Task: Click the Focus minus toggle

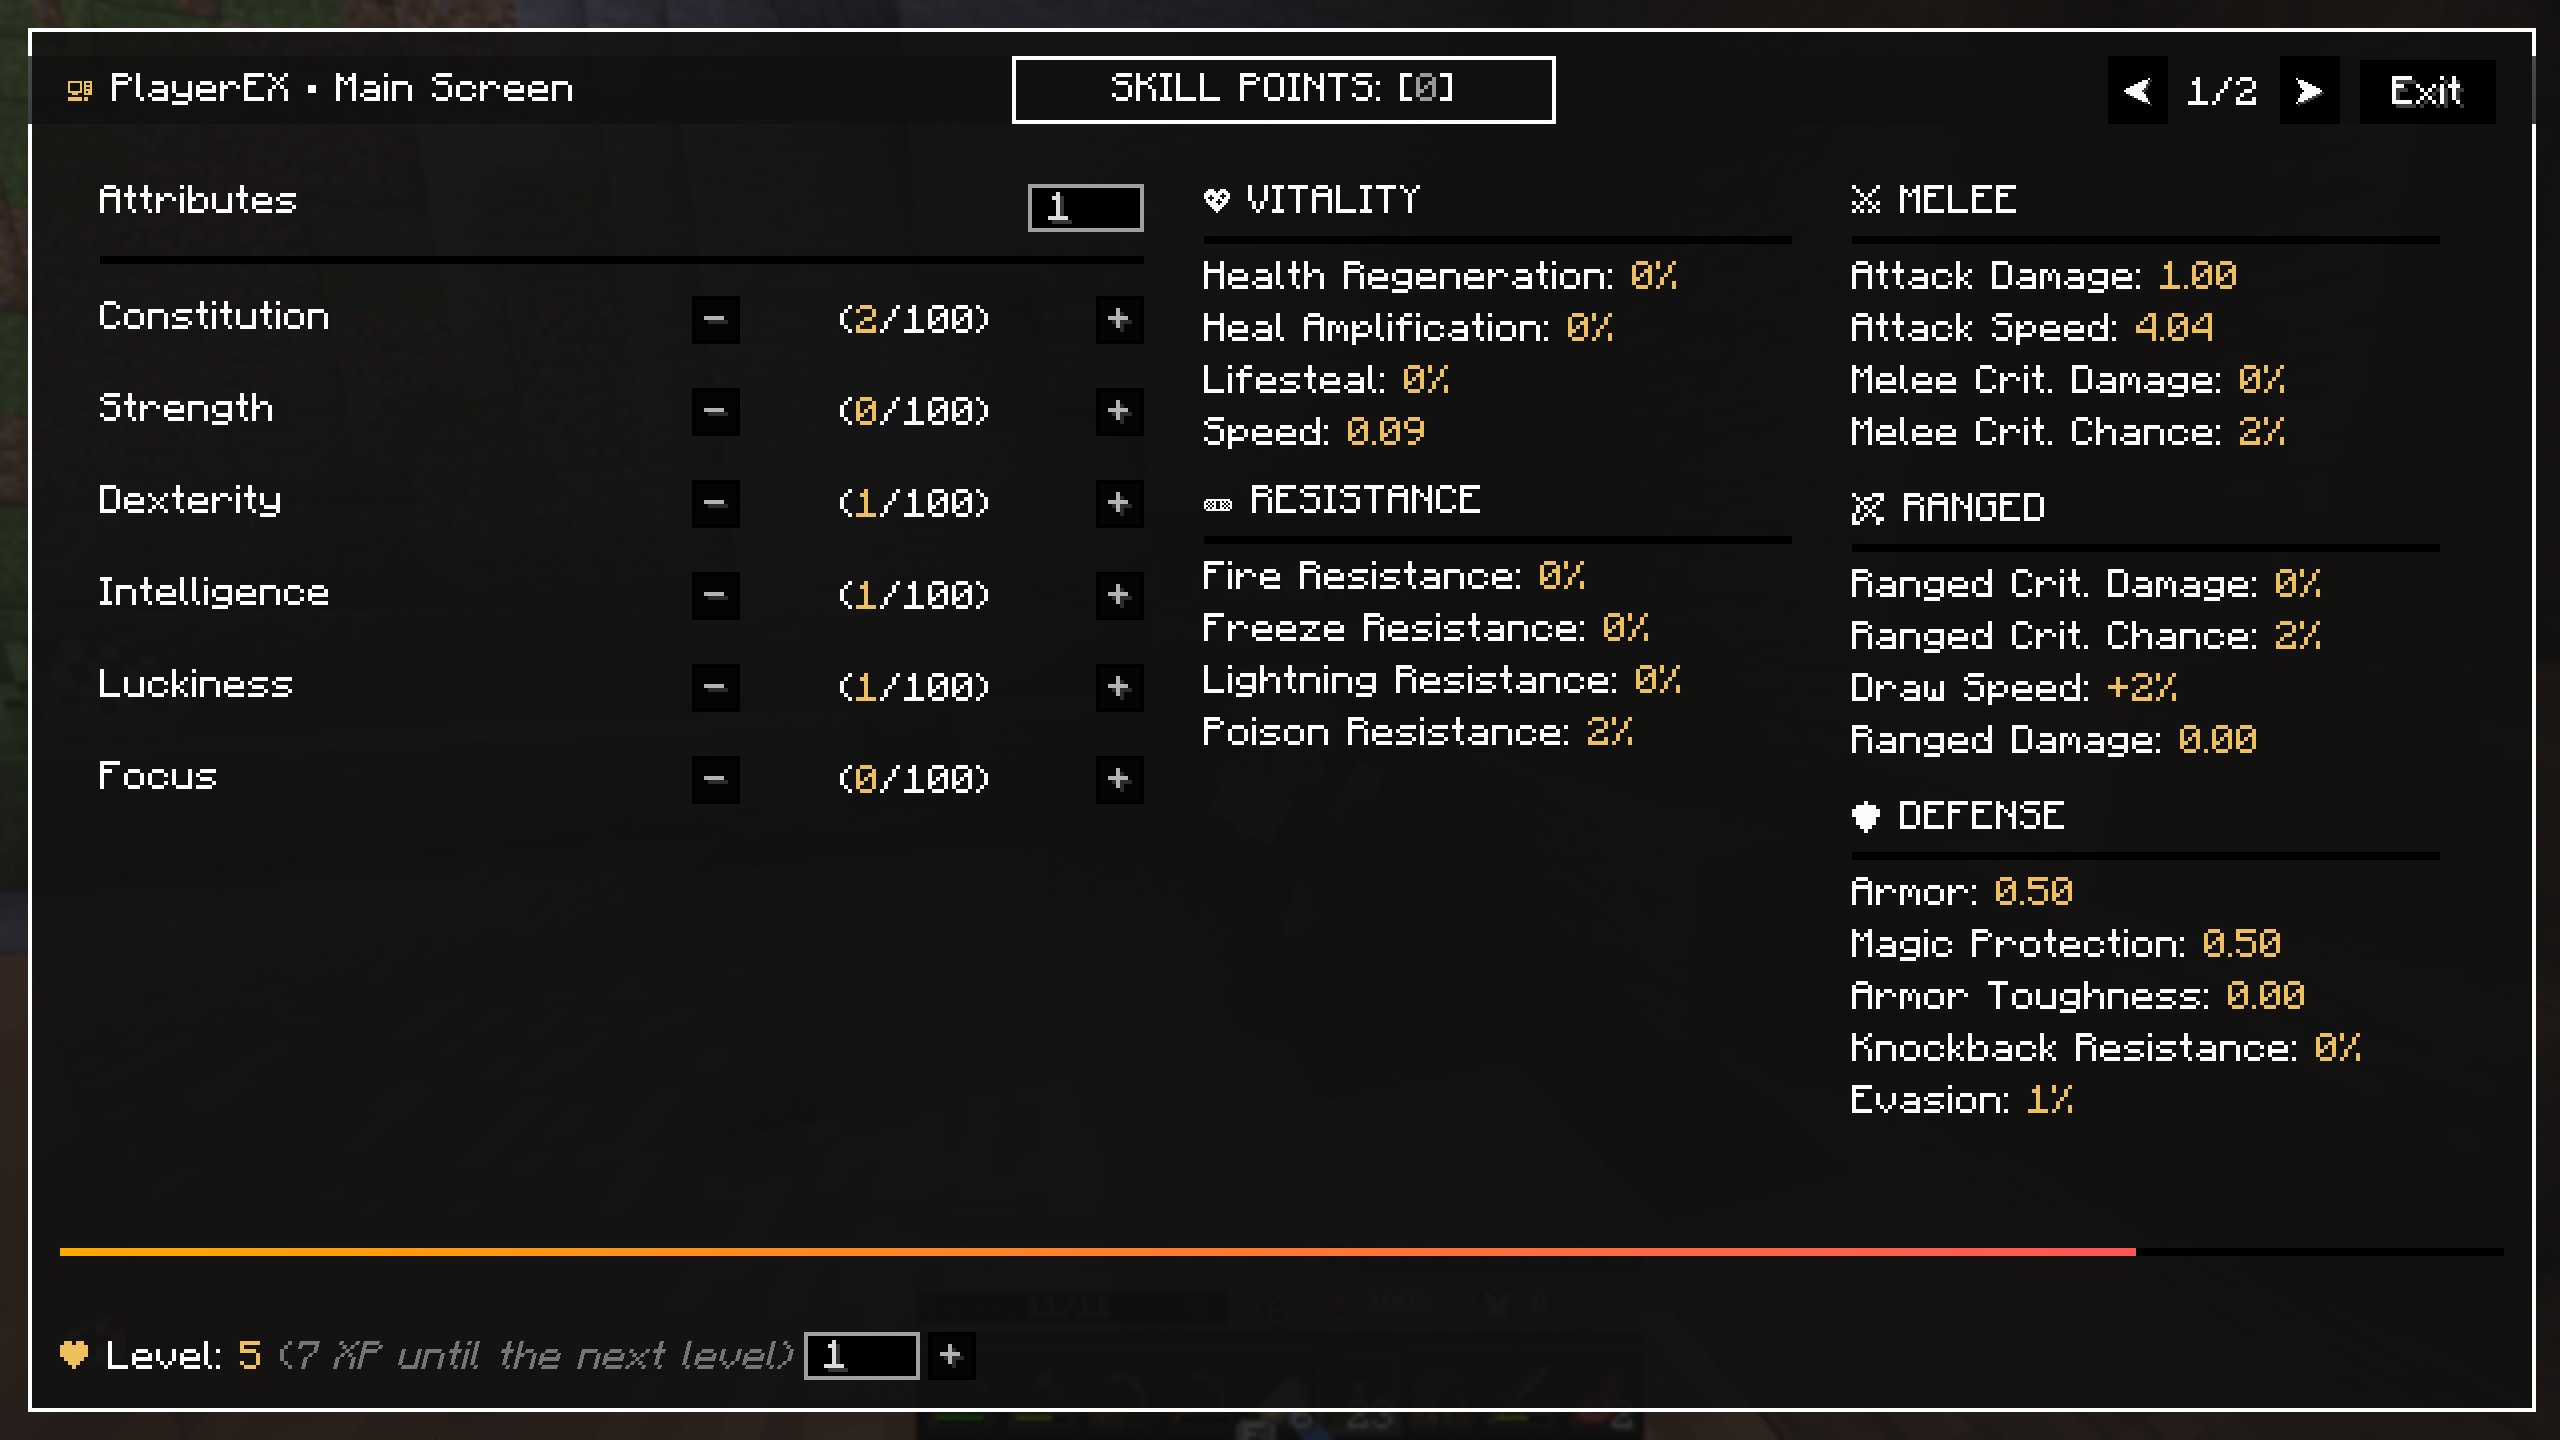Action: pyautogui.click(x=712, y=777)
